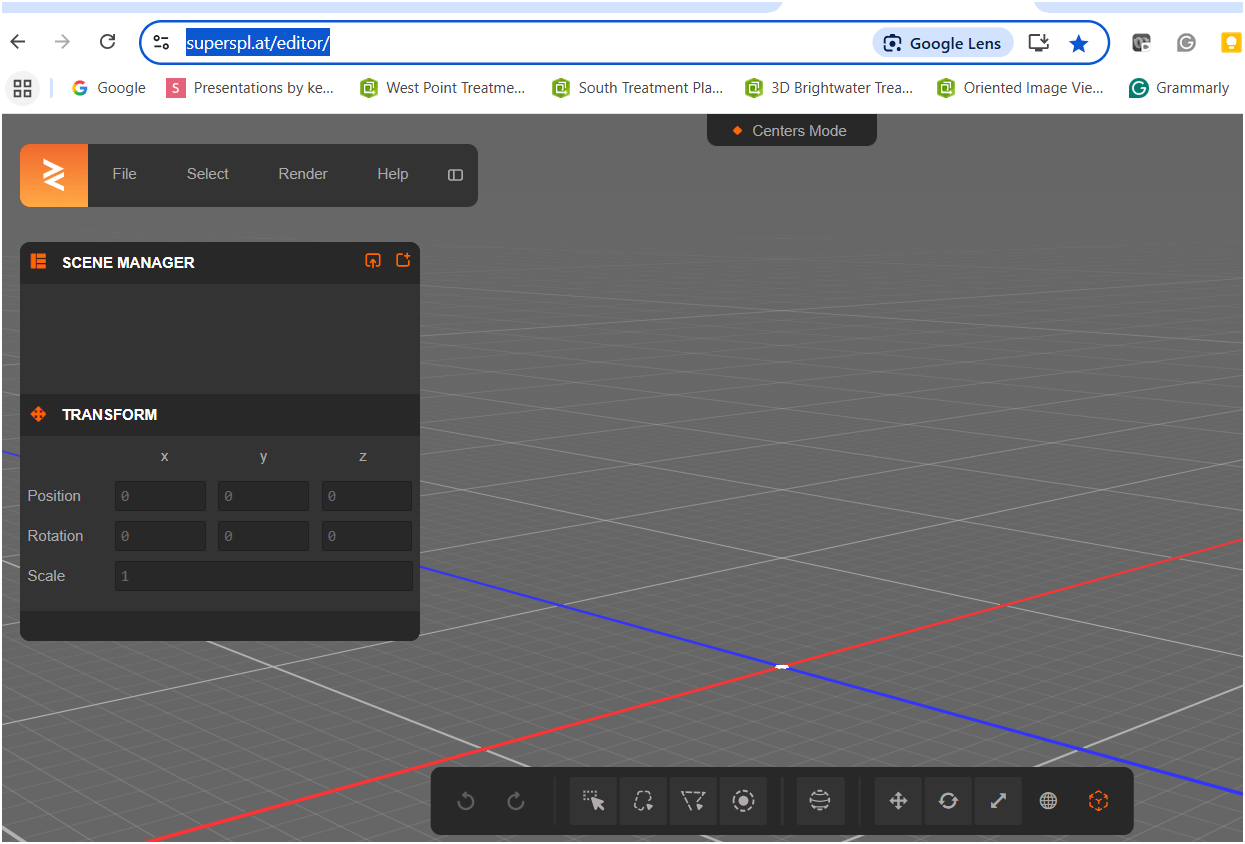The height and width of the screenshot is (844, 1245).
Task: Activate the Scale tool
Action: click(x=998, y=801)
